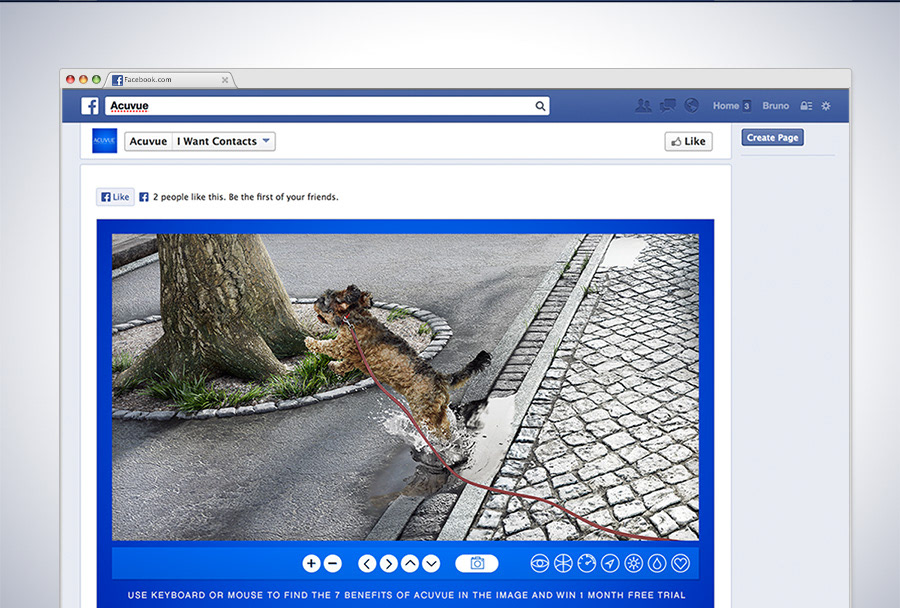Expand the I Want Contacts dropdown

coord(224,141)
